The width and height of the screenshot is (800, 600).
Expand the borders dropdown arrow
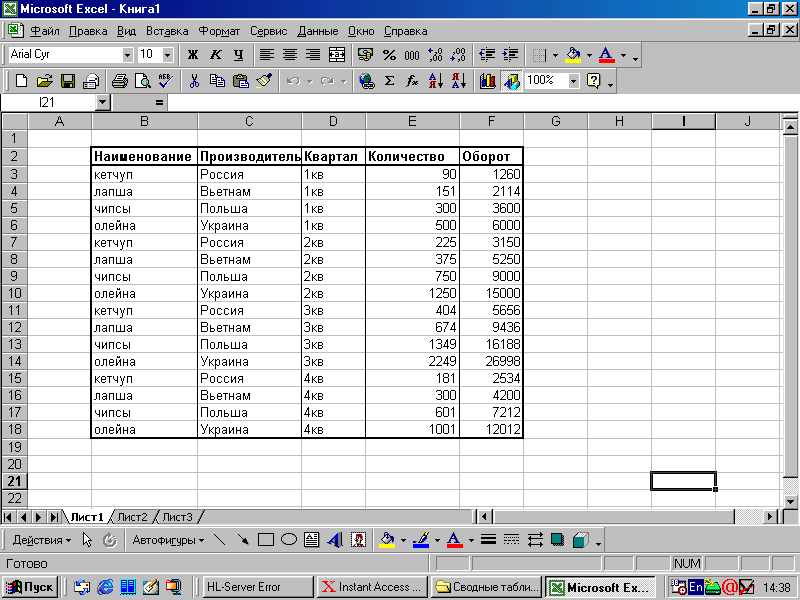pos(555,55)
